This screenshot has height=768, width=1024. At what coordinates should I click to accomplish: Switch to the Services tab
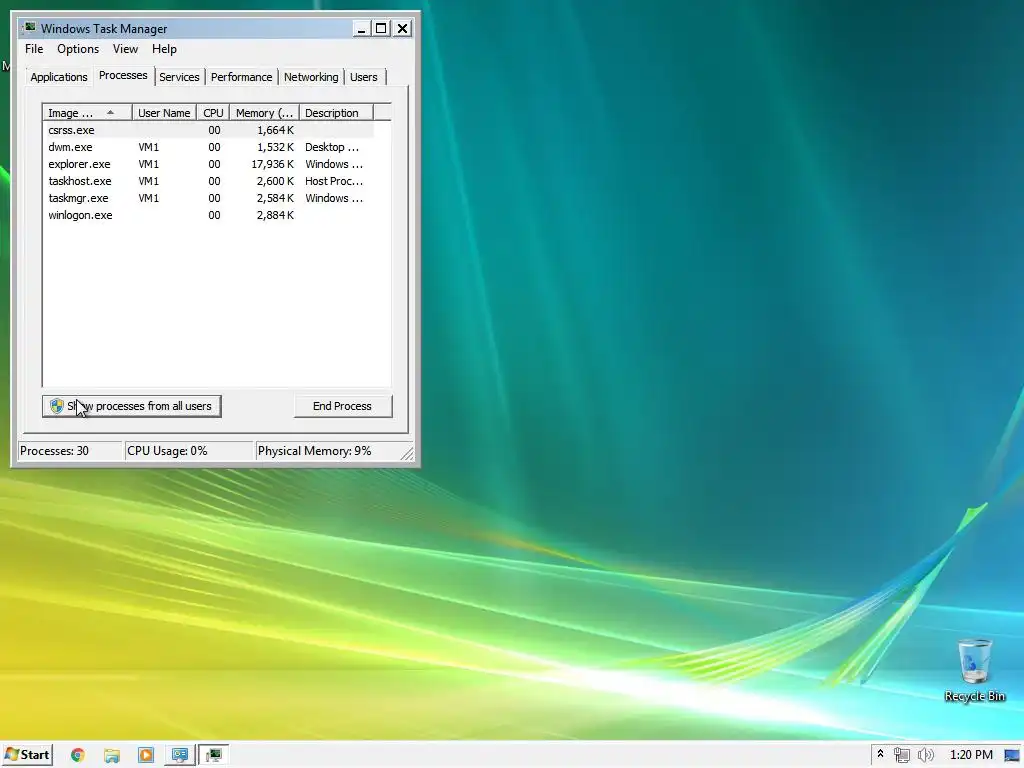point(179,77)
